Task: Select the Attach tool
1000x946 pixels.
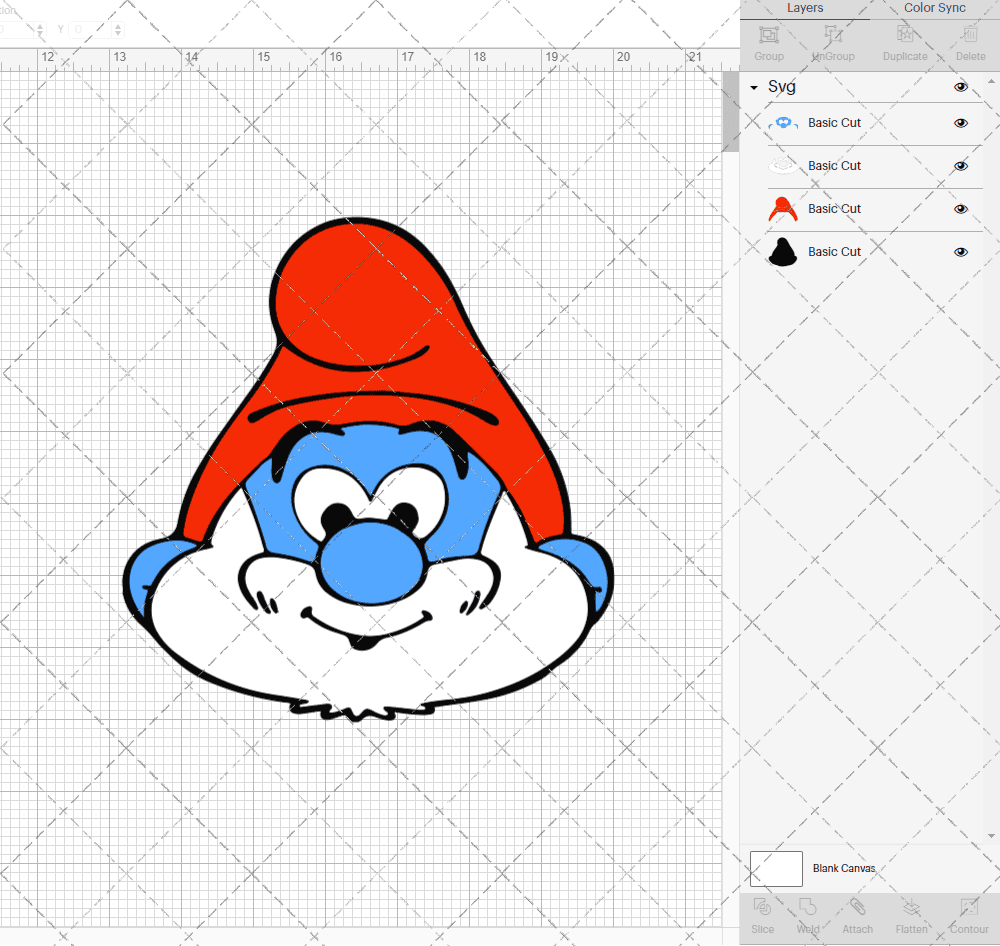Action: (857, 907)
